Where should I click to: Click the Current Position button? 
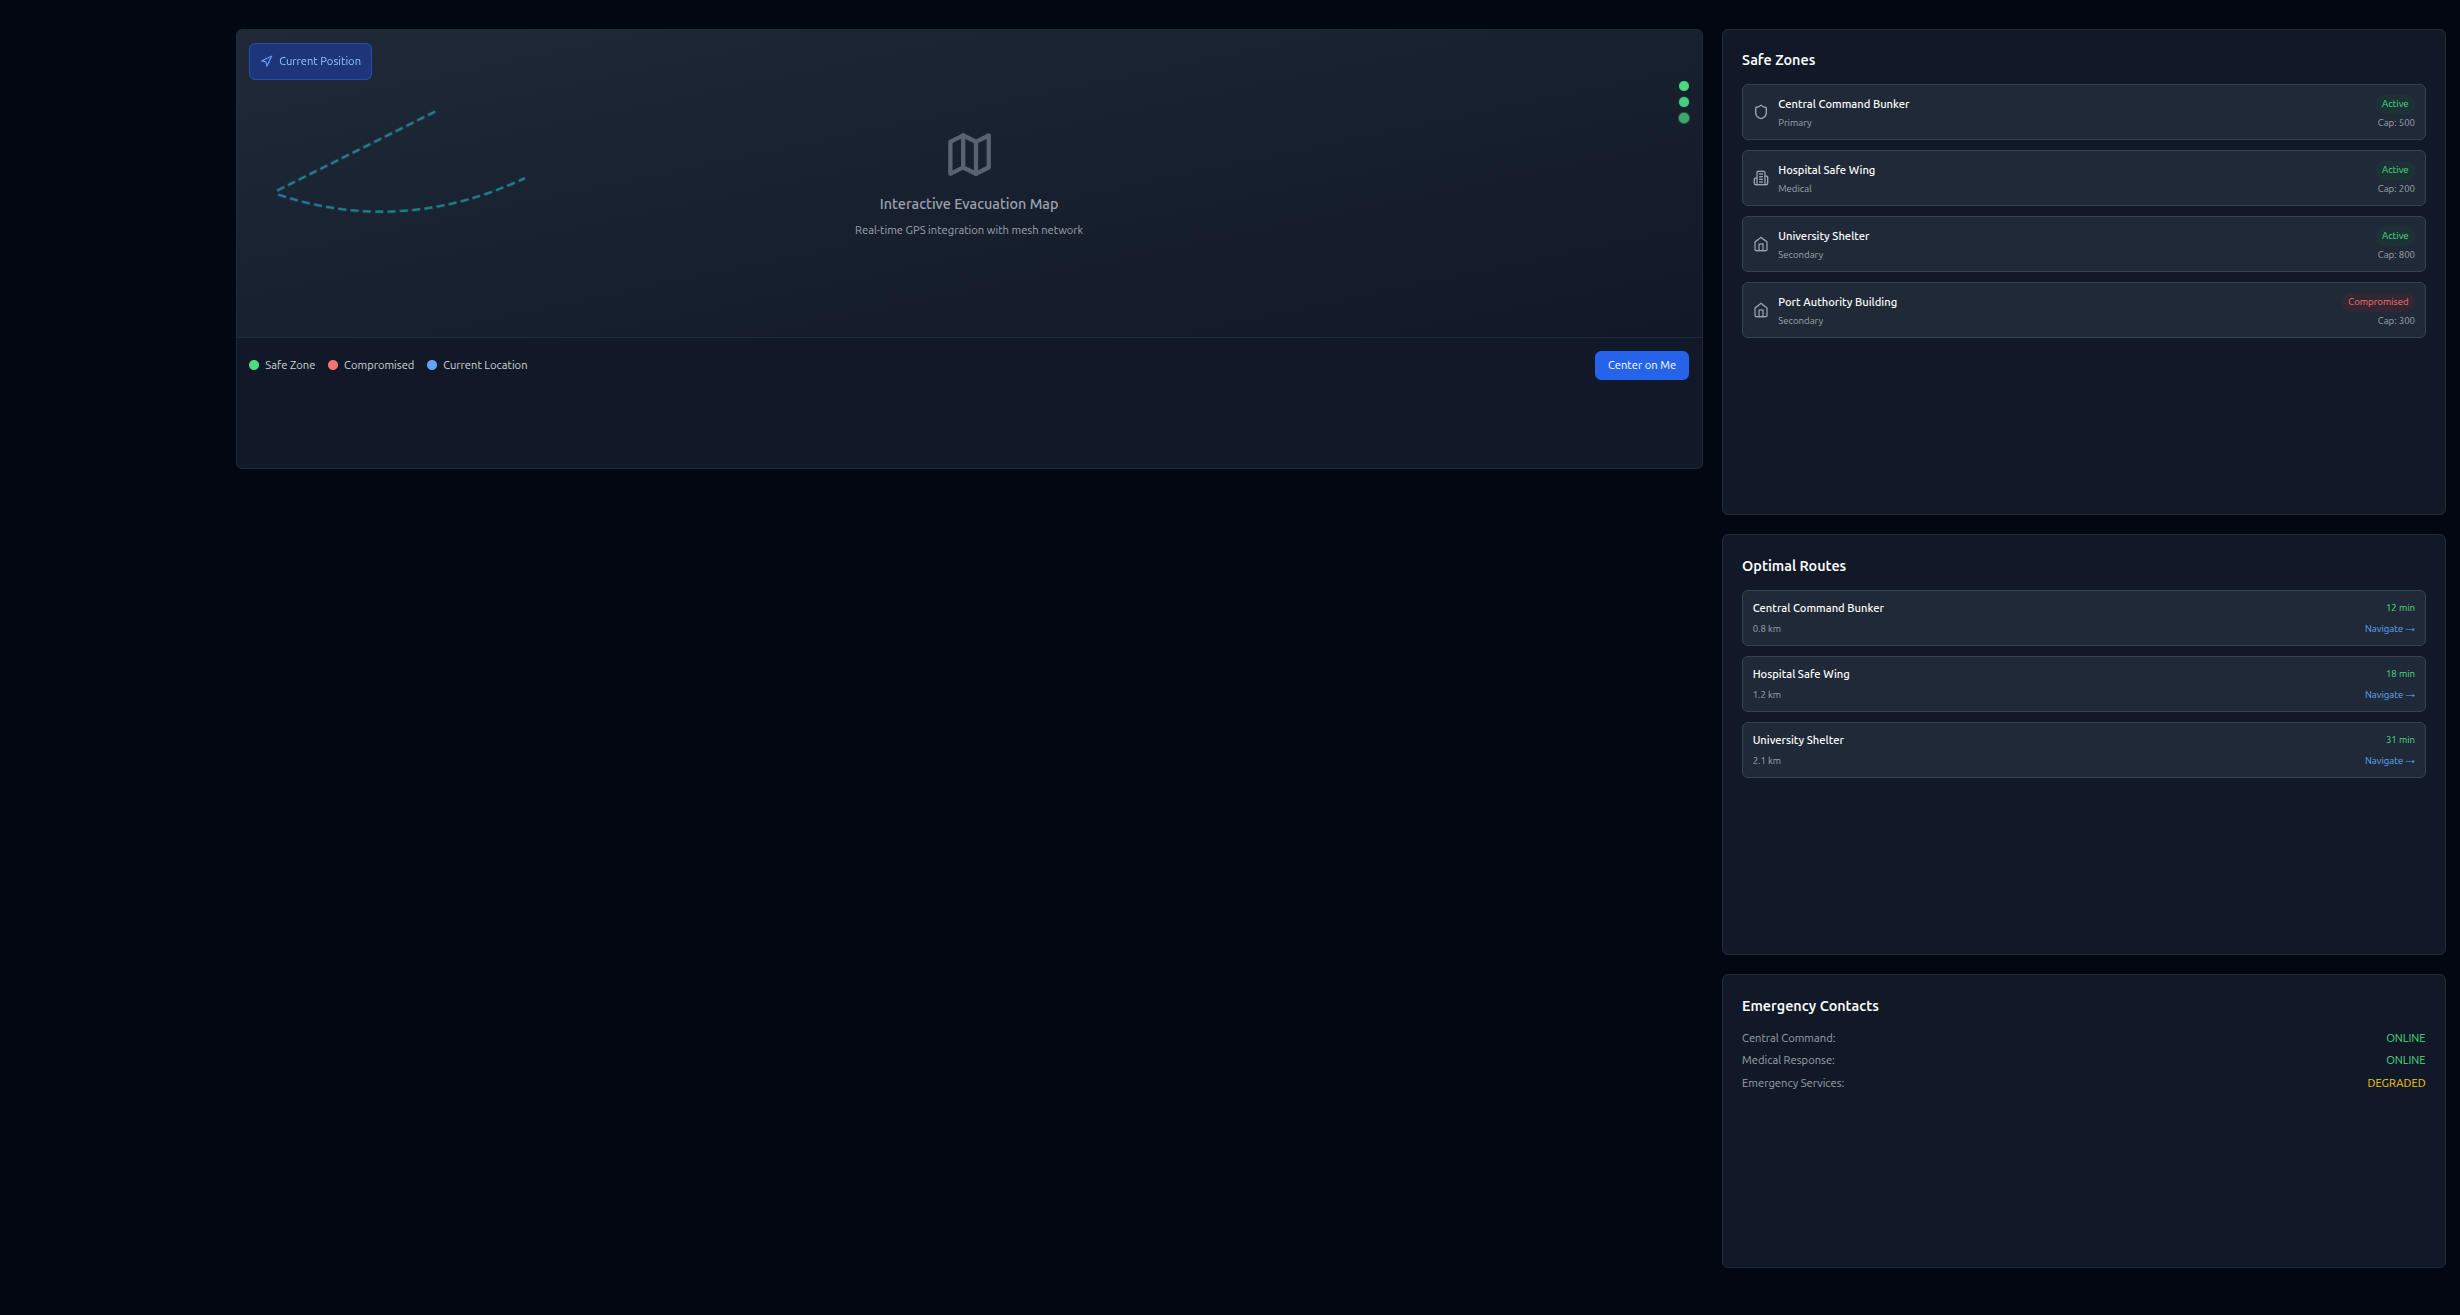[310, 61]
